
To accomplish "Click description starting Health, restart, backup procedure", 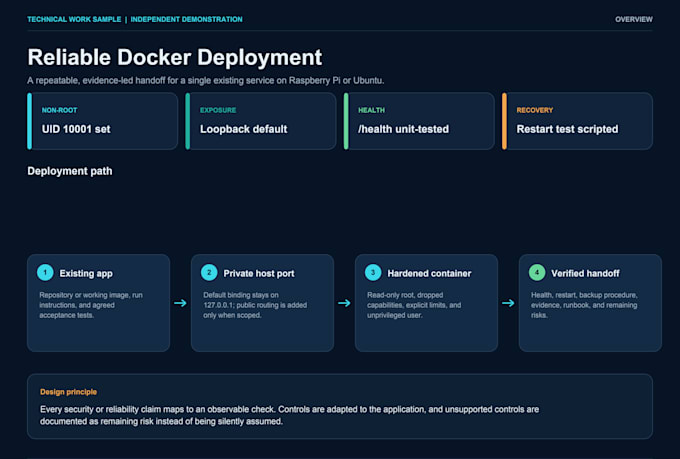I will [x=584, y=305].
